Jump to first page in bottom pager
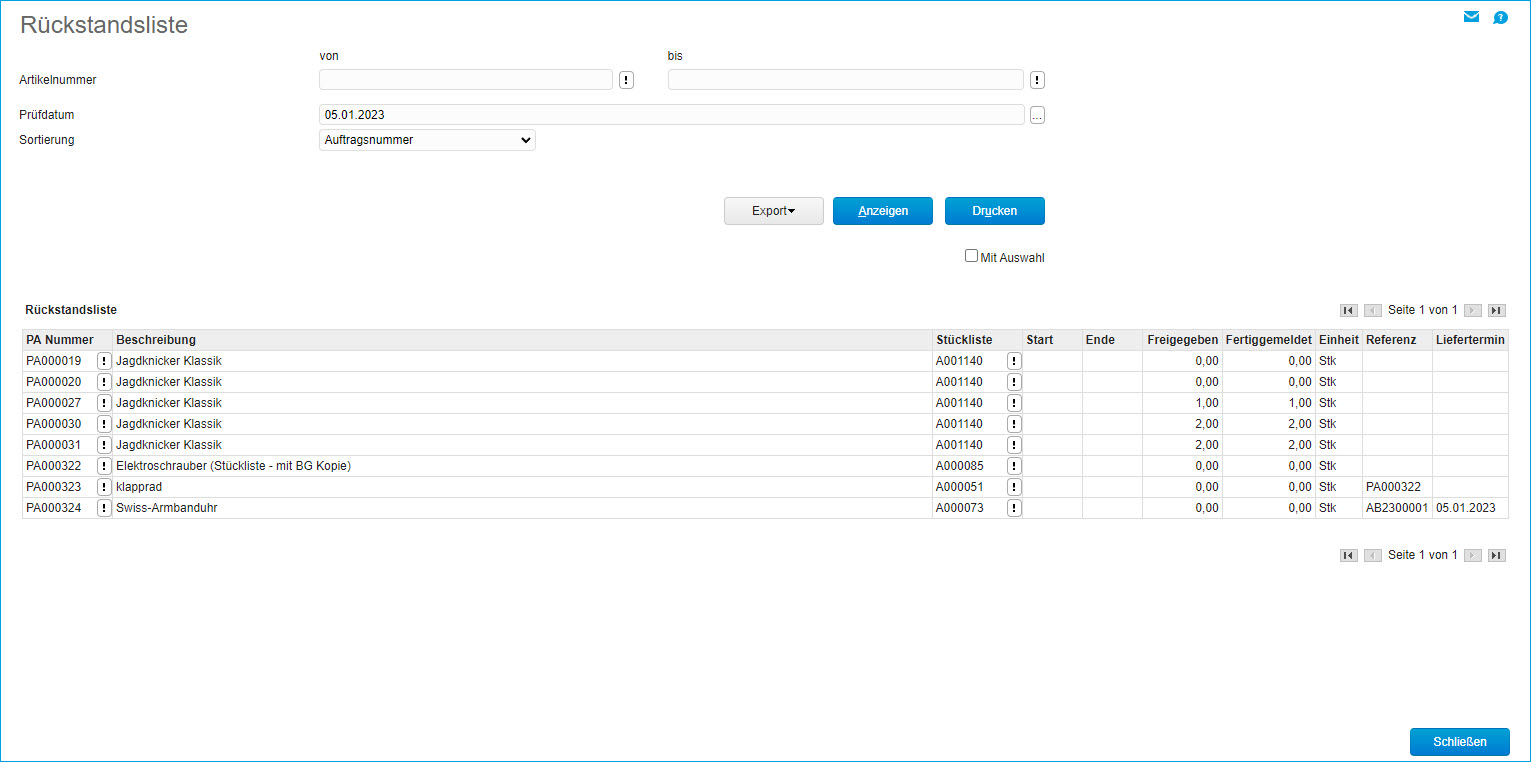1531x762 pixels. coord(1348,555)
